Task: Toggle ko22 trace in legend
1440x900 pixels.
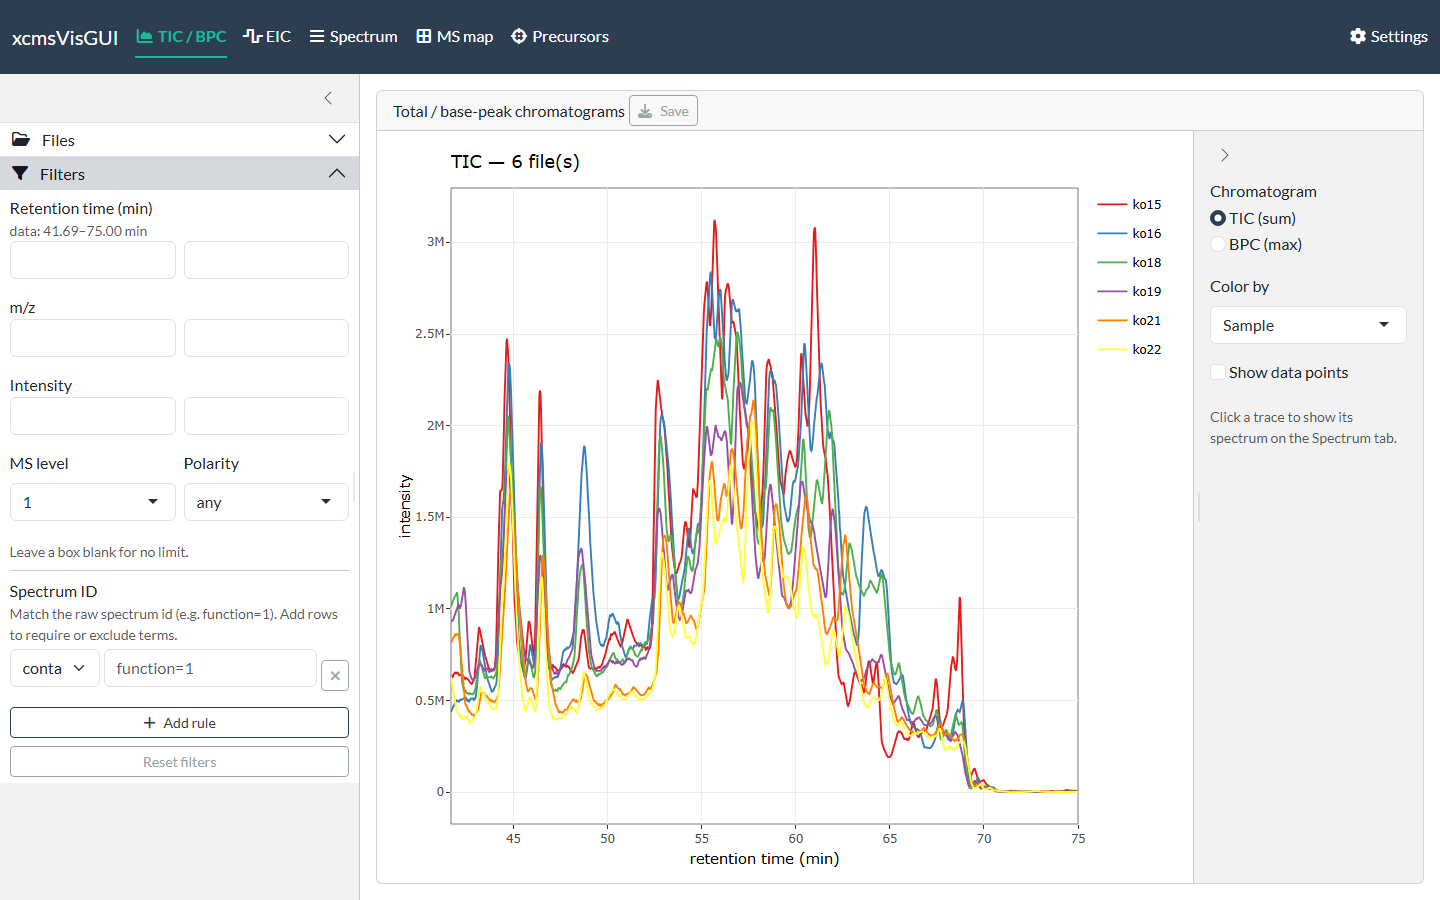Action: tap(1130, 349)
